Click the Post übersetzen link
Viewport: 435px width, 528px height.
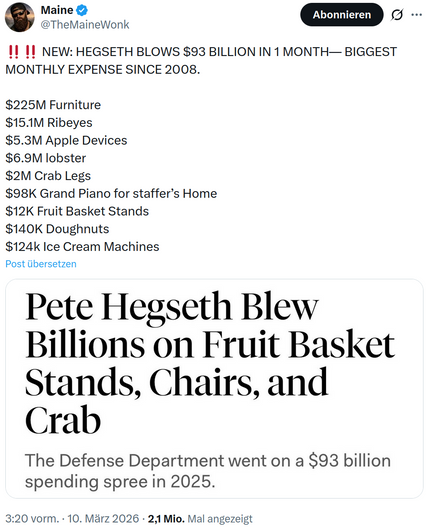41,264
